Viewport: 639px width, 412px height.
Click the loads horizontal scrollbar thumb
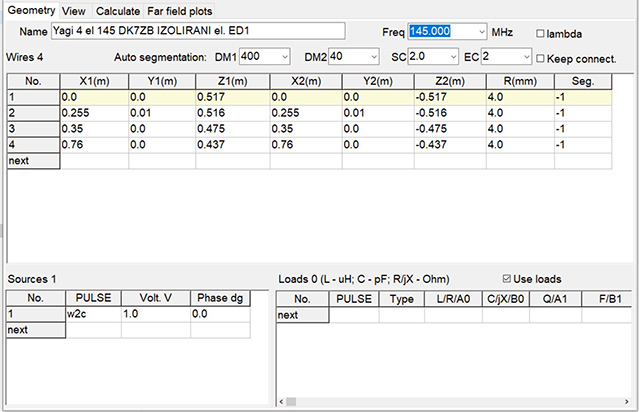[x=291, y=402]
